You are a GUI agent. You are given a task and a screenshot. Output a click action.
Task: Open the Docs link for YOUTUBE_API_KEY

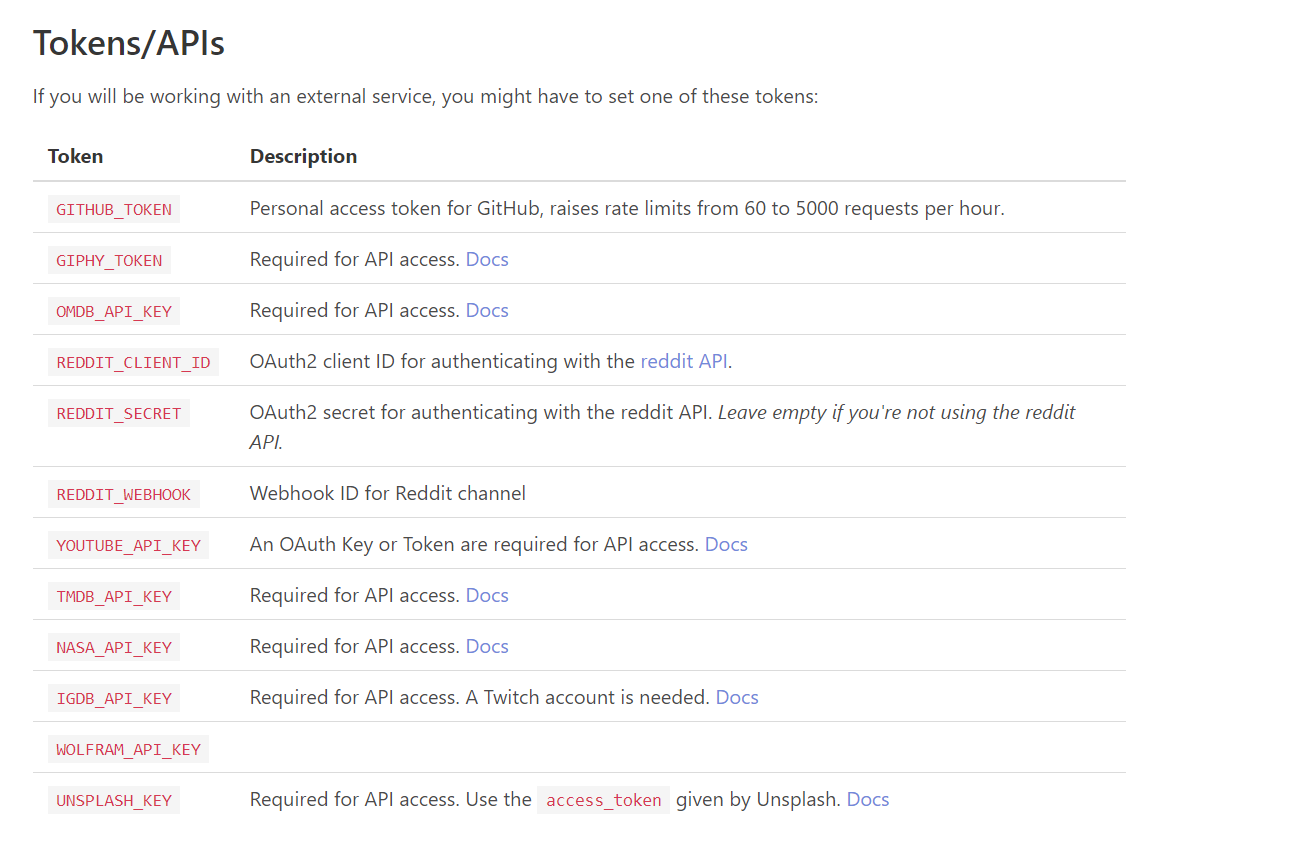click(x=725, y=544)
